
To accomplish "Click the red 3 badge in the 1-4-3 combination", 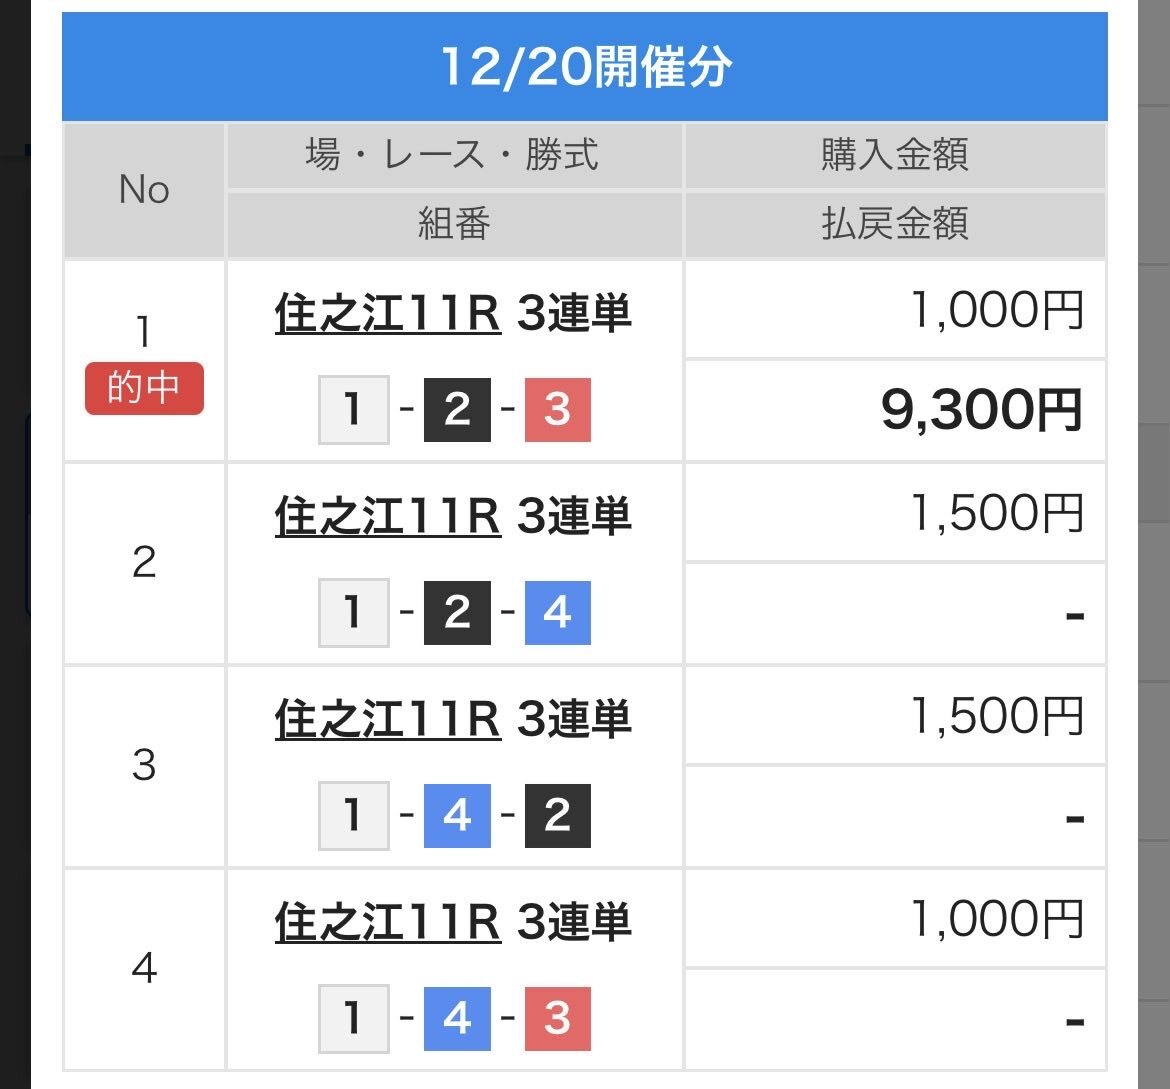I will pos(557,1018).
